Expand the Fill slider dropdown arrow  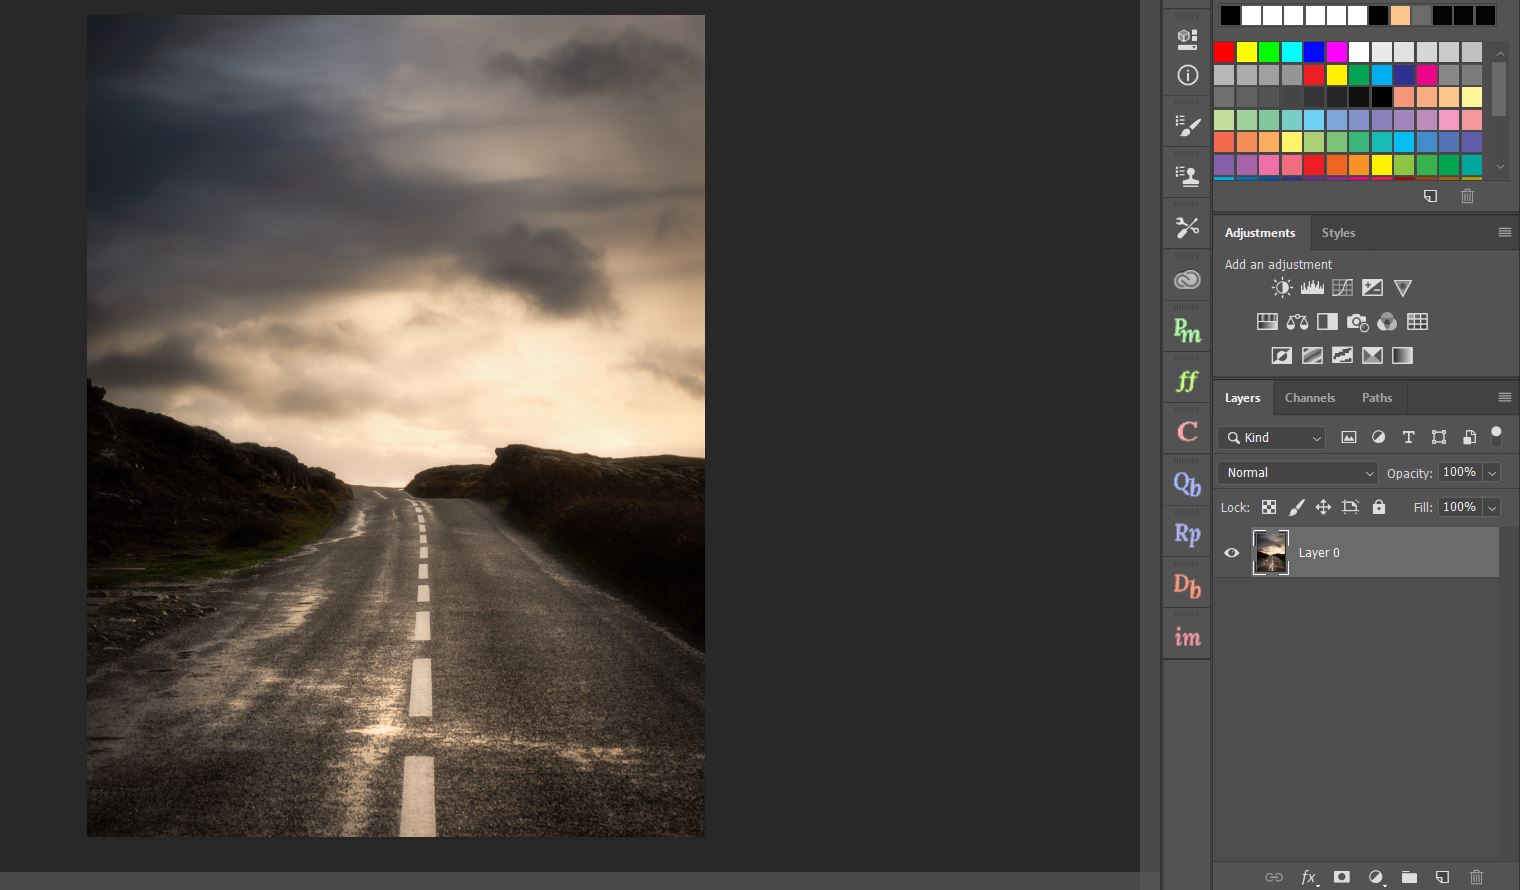point(1492,508)
